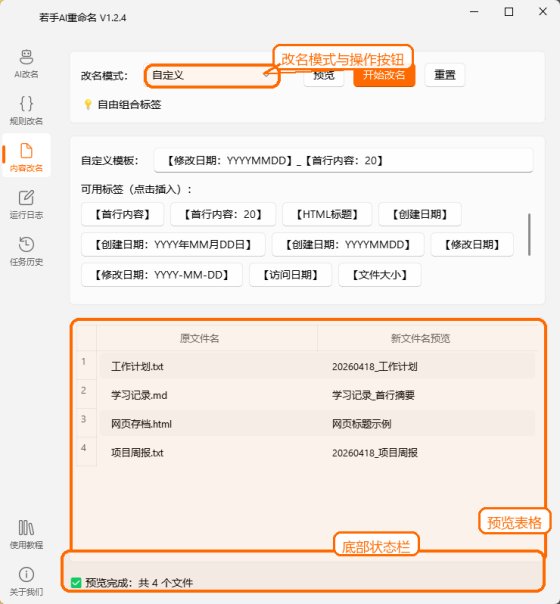Open the AI改名 robot icon
The width and height of the screenshot is (560, 604).
coord(26,57)
